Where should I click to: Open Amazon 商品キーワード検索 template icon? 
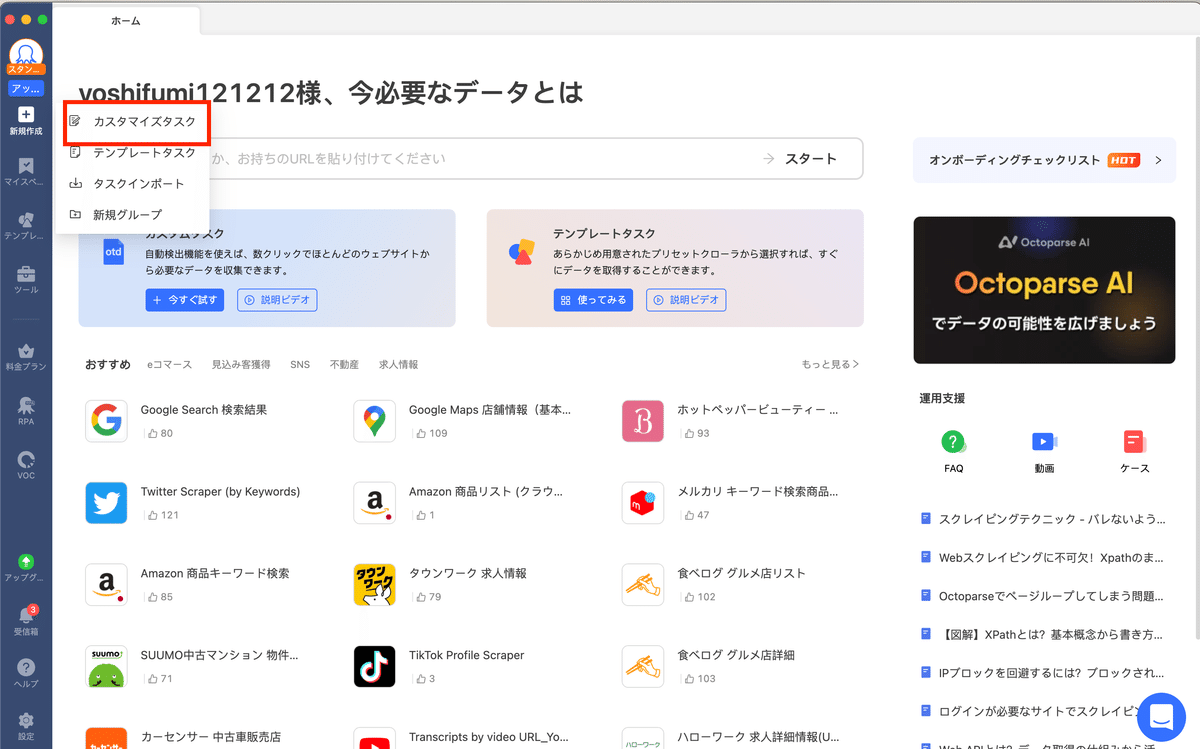tap(106, 585)
